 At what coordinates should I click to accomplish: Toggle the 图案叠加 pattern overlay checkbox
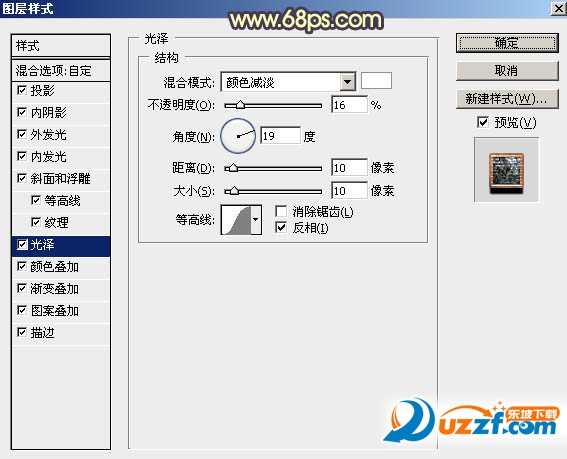click(x=22, y=310)
